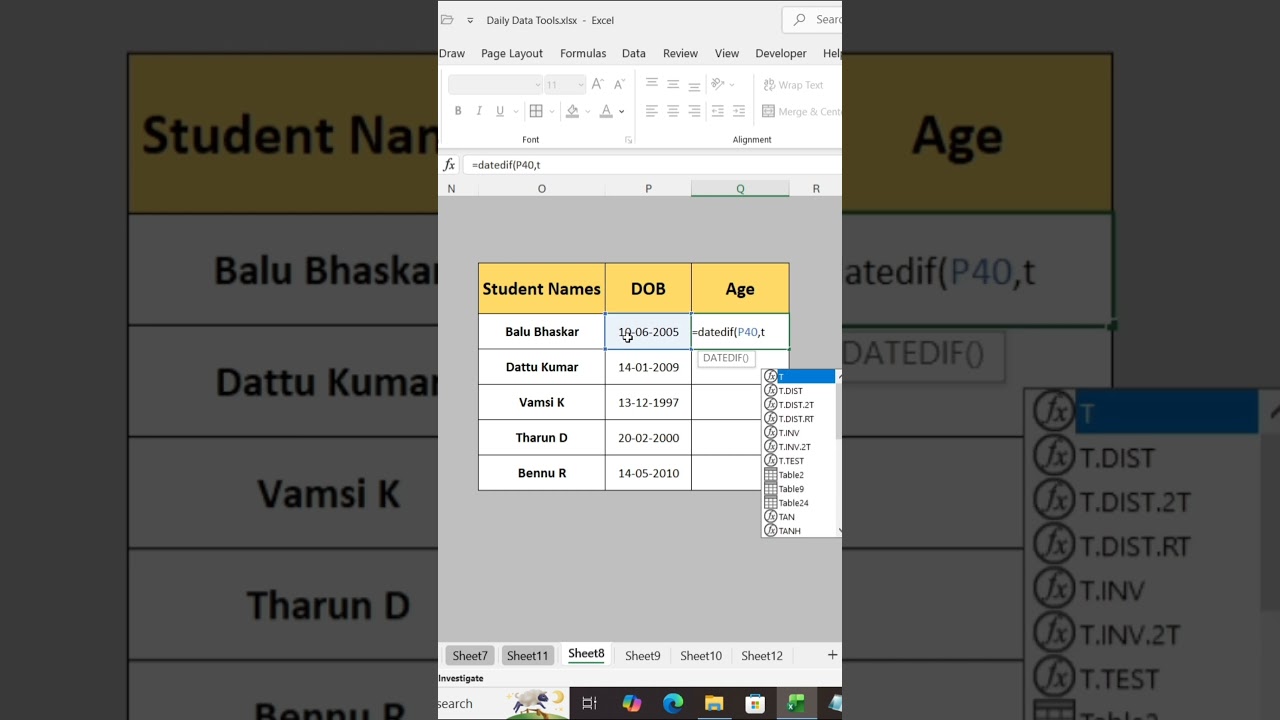
Task: Expand the Underline style dropdown arrow
Action: coord(515,111)
